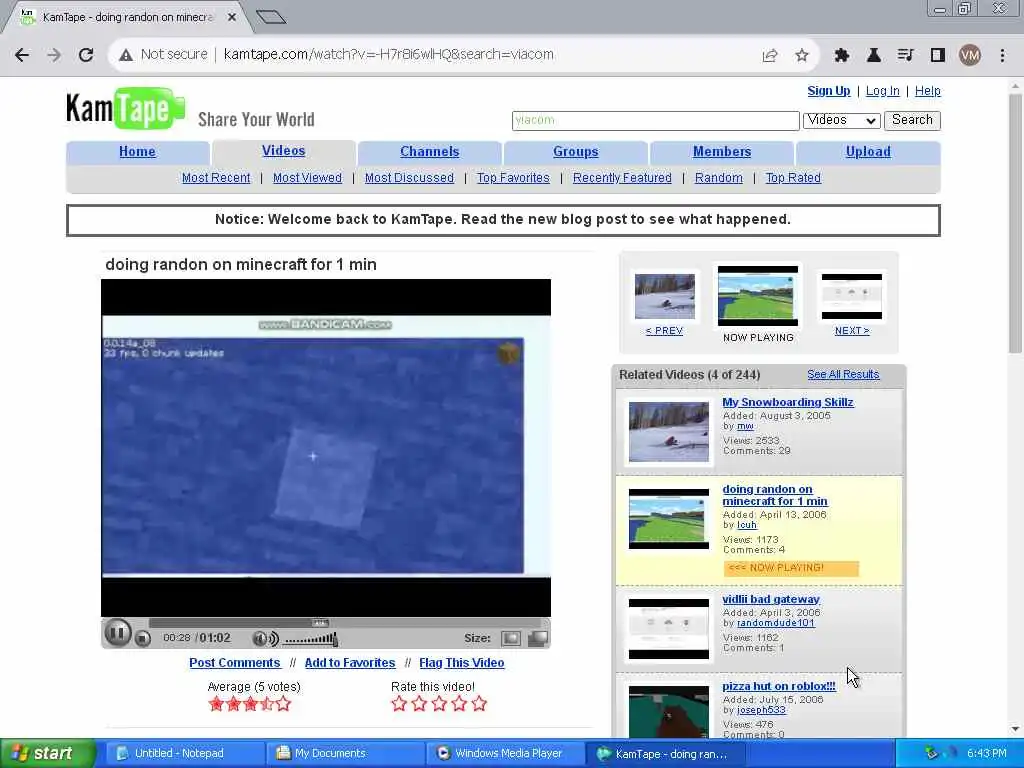The image size is (1024, 768).
Task: Open the randomdude101 uploader profile
Action: (775, 623)
